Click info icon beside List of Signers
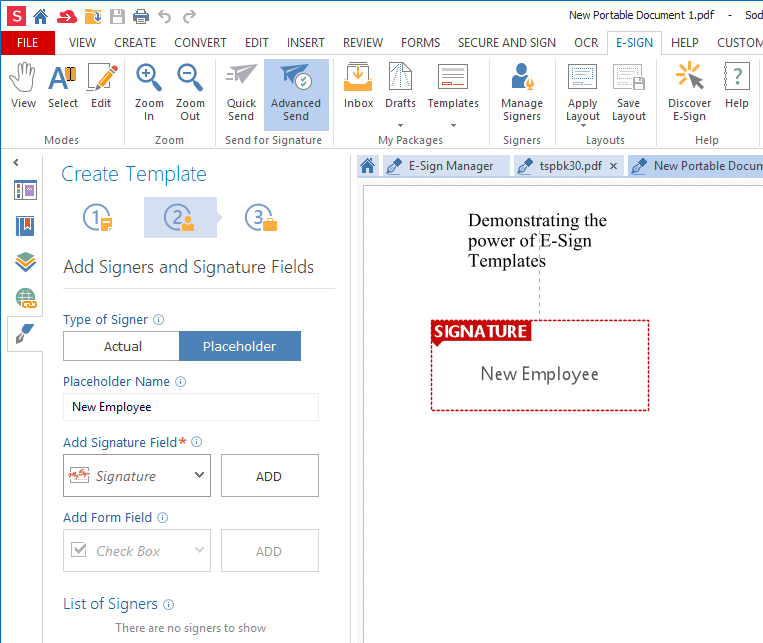The height and width of the screenshot is (643, 763). [168, 605]
